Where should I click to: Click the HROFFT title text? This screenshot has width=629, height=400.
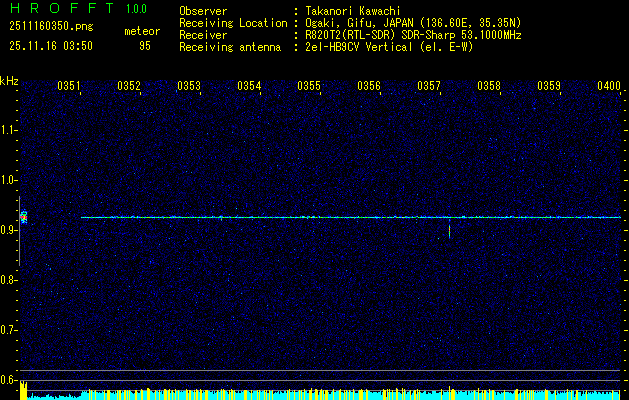[x=62, y=8]
